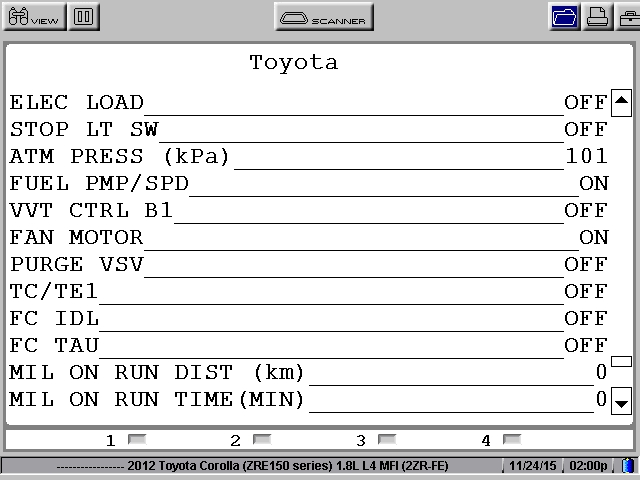Click the ATM PRESS value 101
The height and width of the screenshot is (480, 640).
[587, 156]
